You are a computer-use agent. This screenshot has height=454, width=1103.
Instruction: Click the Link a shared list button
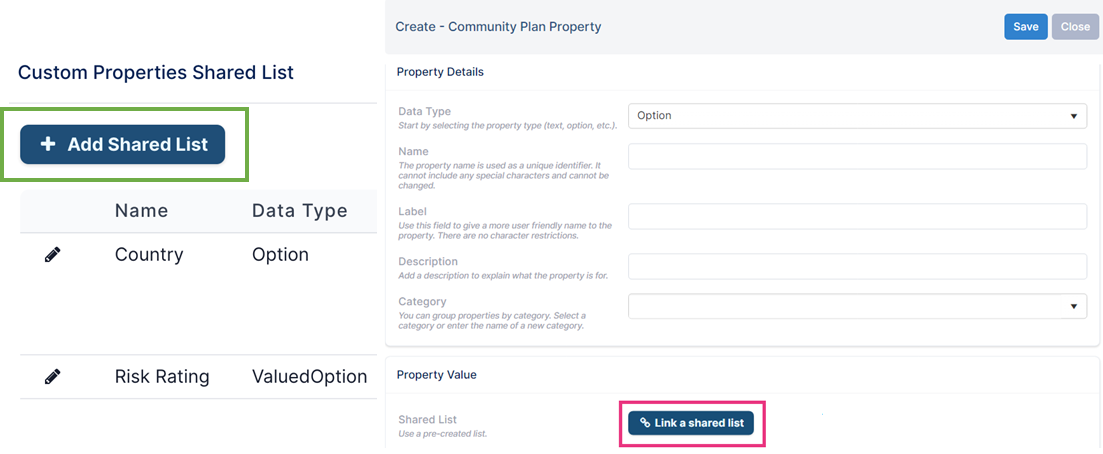point(691,423)
